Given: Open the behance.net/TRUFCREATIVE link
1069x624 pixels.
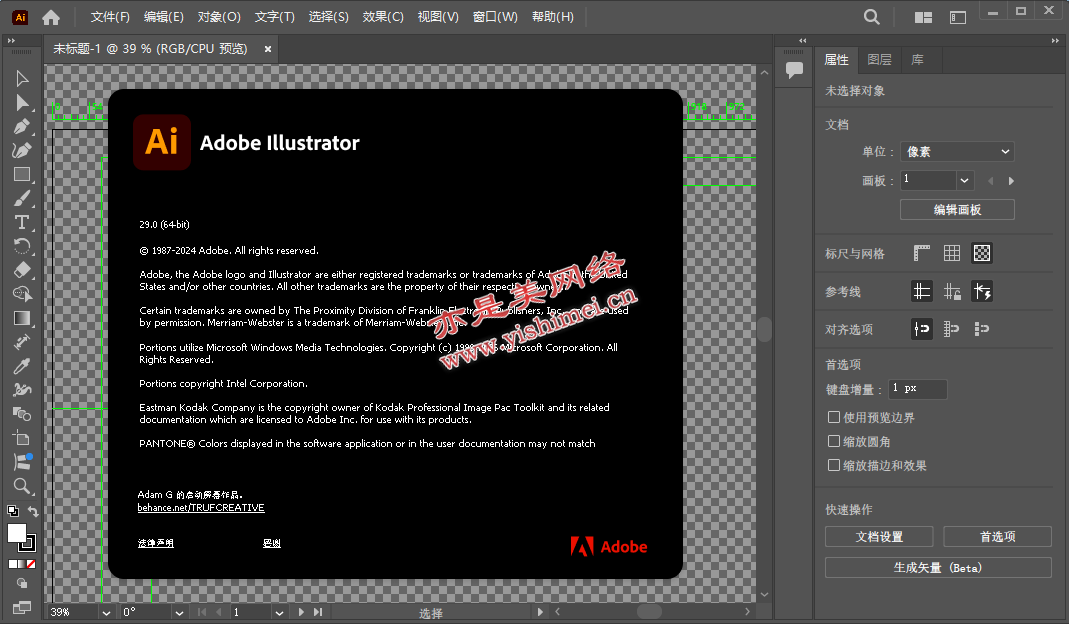Looking at the screenshot, I should pos(201,507).
